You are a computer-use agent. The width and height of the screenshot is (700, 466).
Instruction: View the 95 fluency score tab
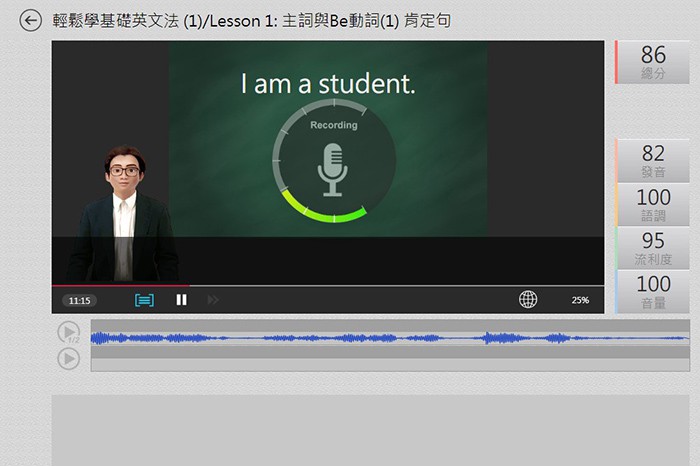[652, 248]
